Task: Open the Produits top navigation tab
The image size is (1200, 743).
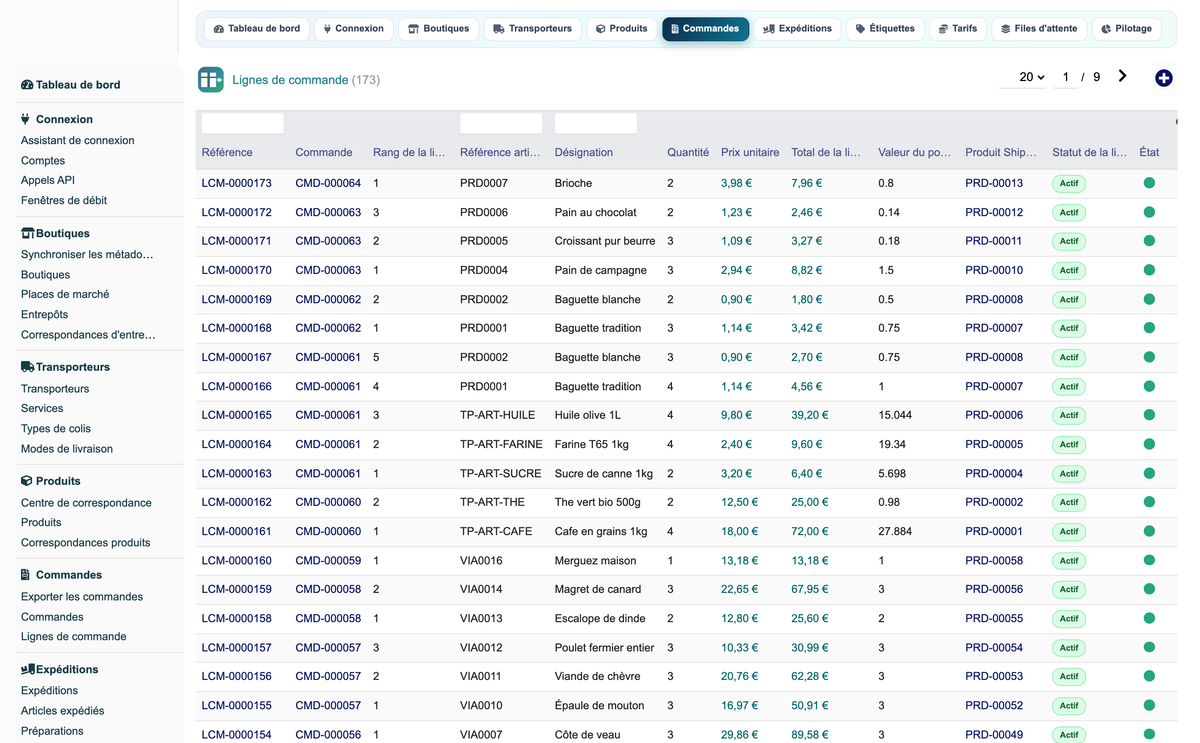Action: 622,29
